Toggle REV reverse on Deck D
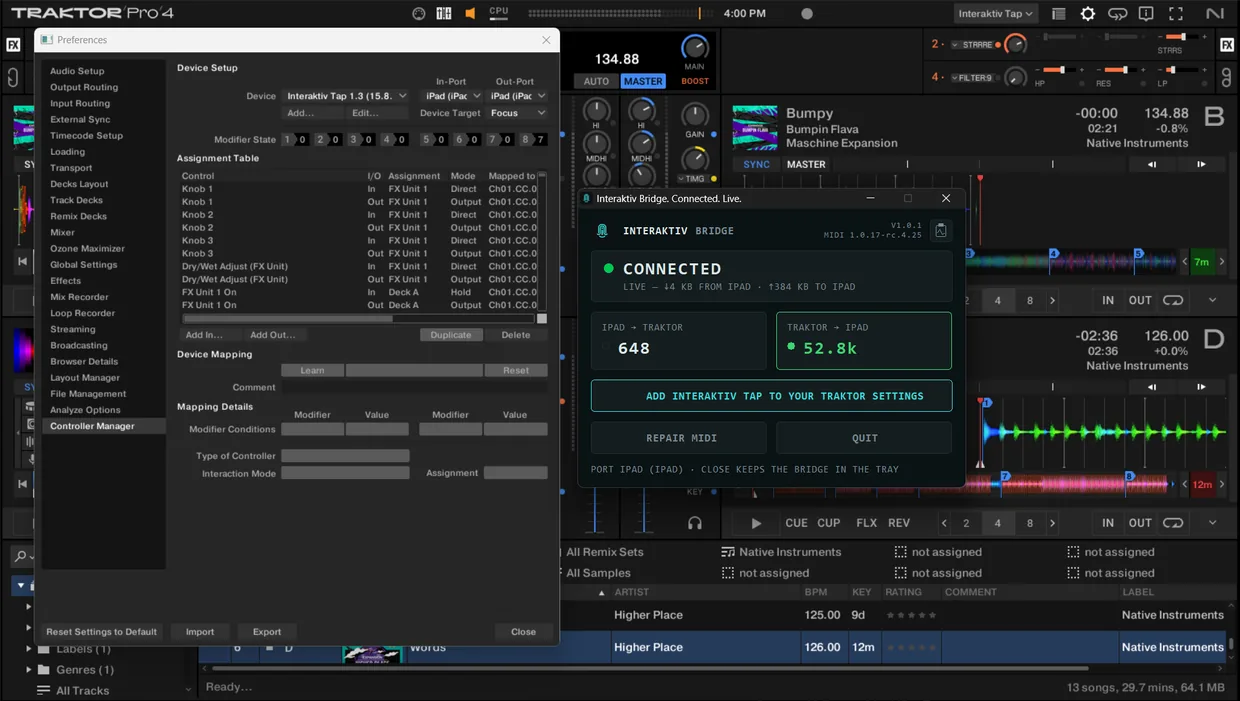Screen dimensions: 1240x701 (899, 523)
